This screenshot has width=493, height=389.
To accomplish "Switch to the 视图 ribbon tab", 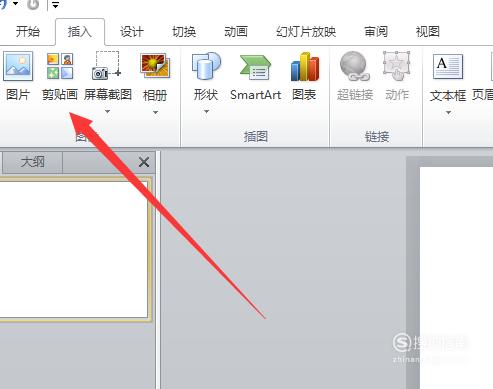I will pyautogui.click(x=428, y=32).
